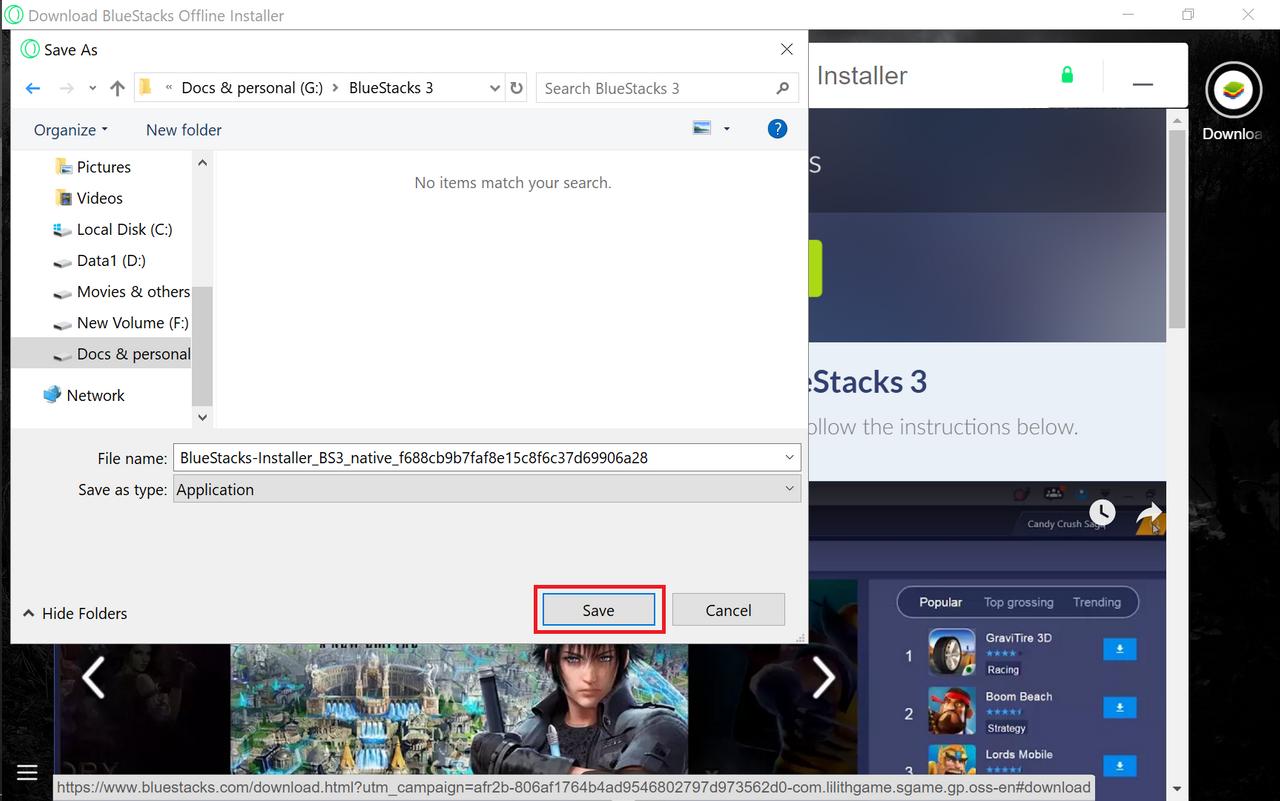Click the New folder button

click(x=183, y=129)
